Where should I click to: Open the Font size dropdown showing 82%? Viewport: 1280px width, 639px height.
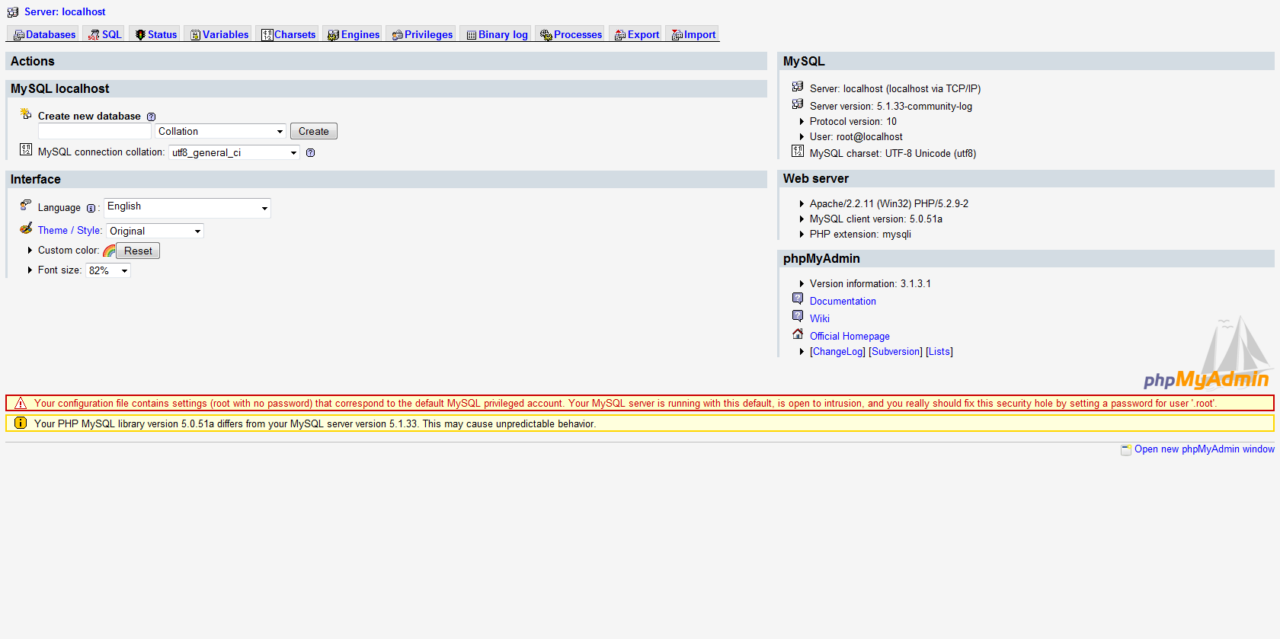[x=108, y=271]
